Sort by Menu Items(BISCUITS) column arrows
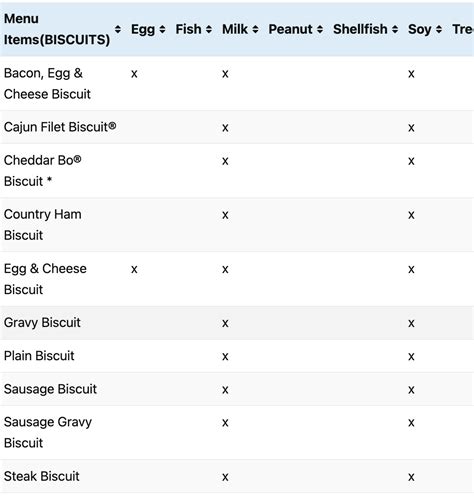This screenshot has width=474, height=499. coord(118,29)
